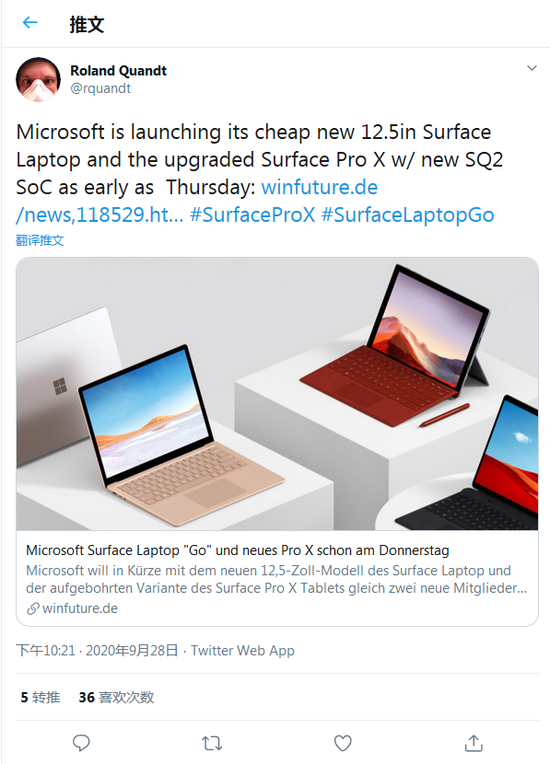This screenshot has width=550, height=764.
Task: View the 36 喜欢次数 likes list
Action: point(116,697)
